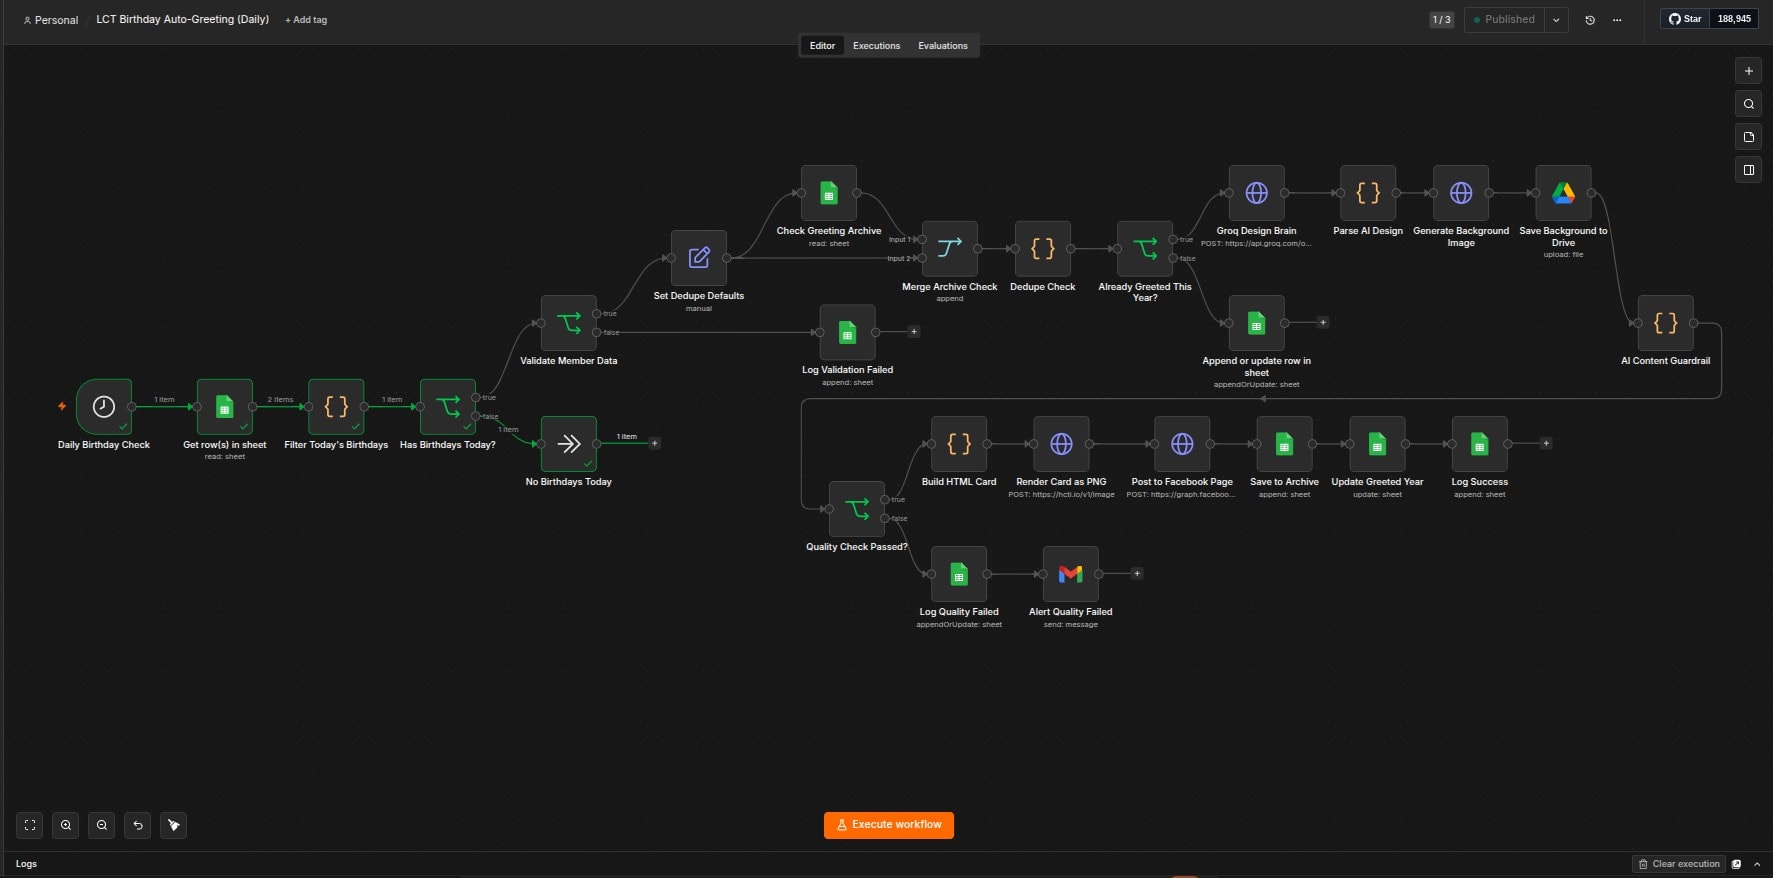This screenshot has width=1773, height=878.
Task: Expand the Published dropdown arrow
Action: (x=1556, y=20)
